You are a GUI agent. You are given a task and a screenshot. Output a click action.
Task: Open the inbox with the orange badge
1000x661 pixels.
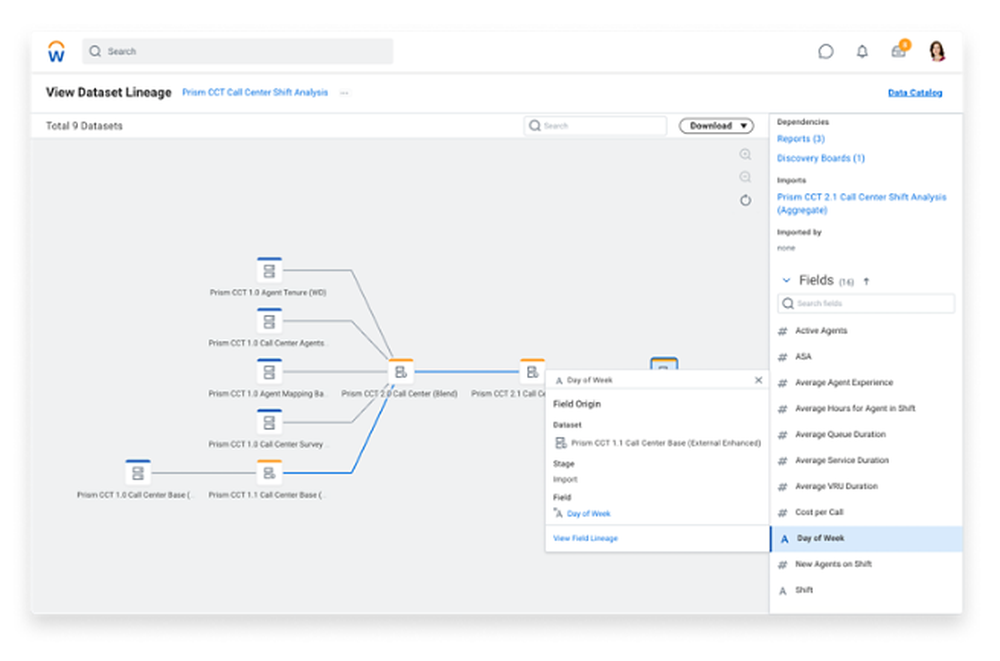899,51
